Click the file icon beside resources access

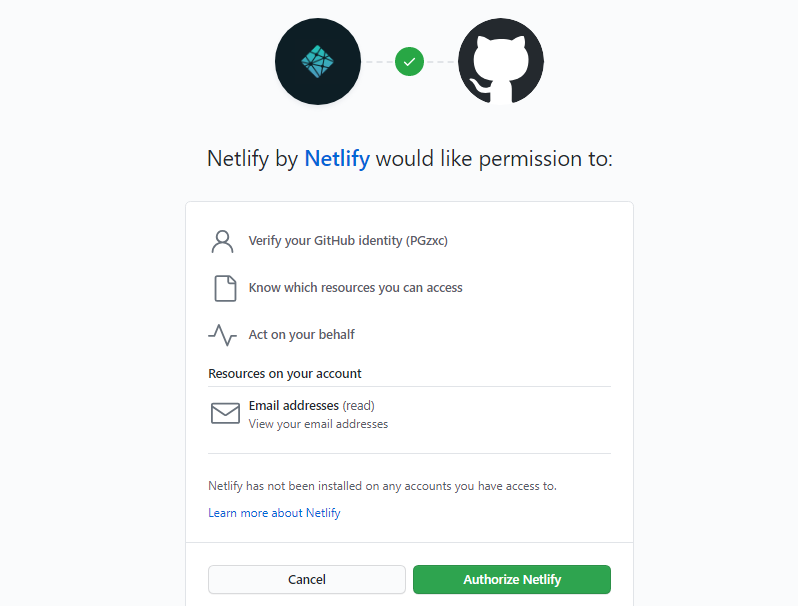[x=225, y=288]
